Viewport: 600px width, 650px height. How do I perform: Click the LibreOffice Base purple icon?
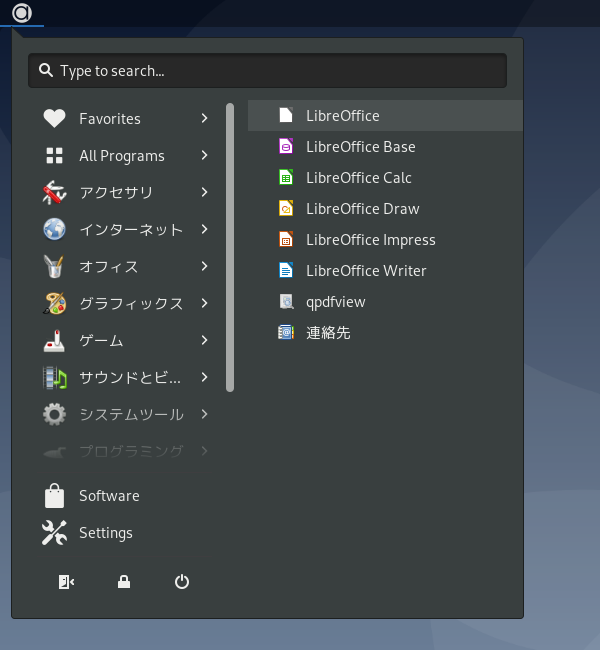click(286, 146)
